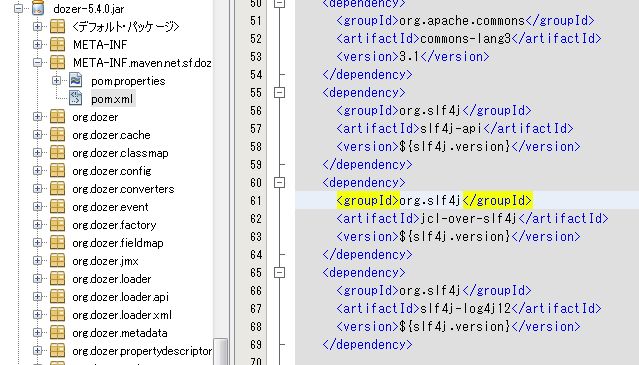
Task: Click the デフォルト・パッケージ package icon
Action: coord(57,26)
